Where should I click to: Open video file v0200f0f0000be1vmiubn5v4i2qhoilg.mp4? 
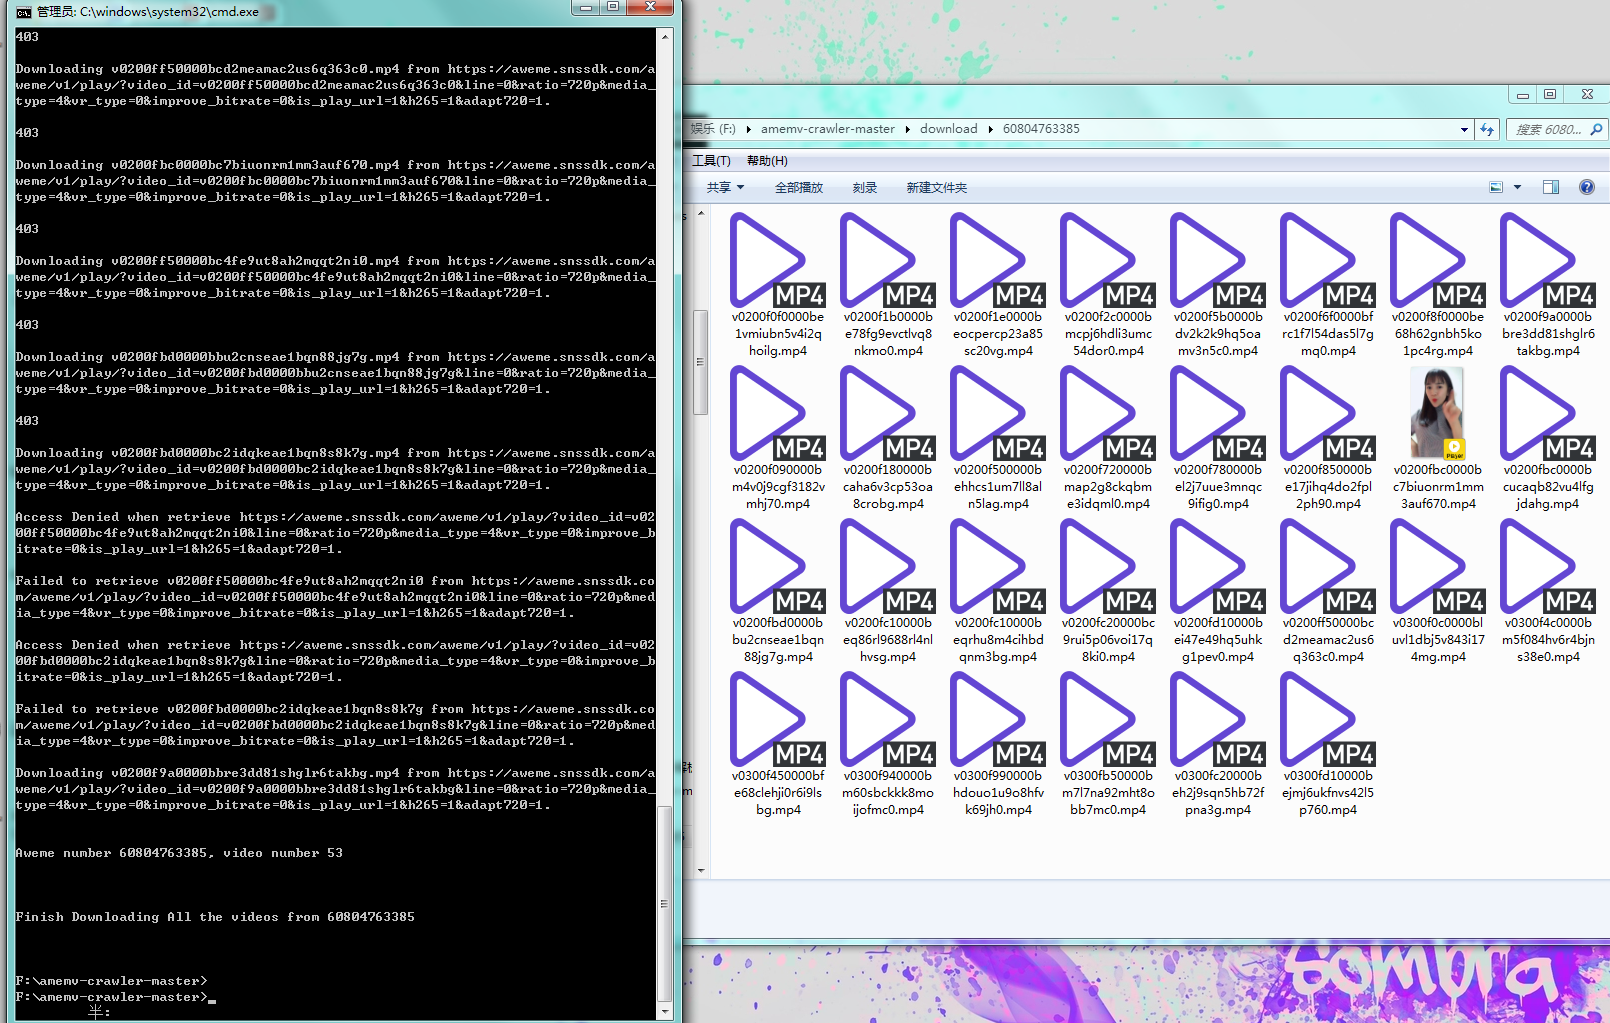(778, 285)
